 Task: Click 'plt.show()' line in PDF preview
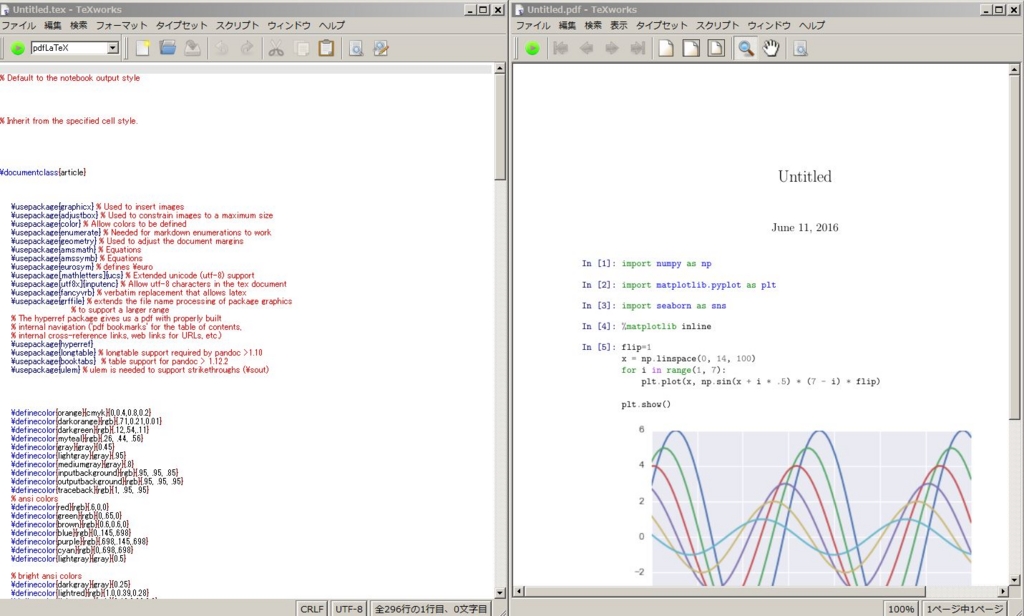pos(646,404)
